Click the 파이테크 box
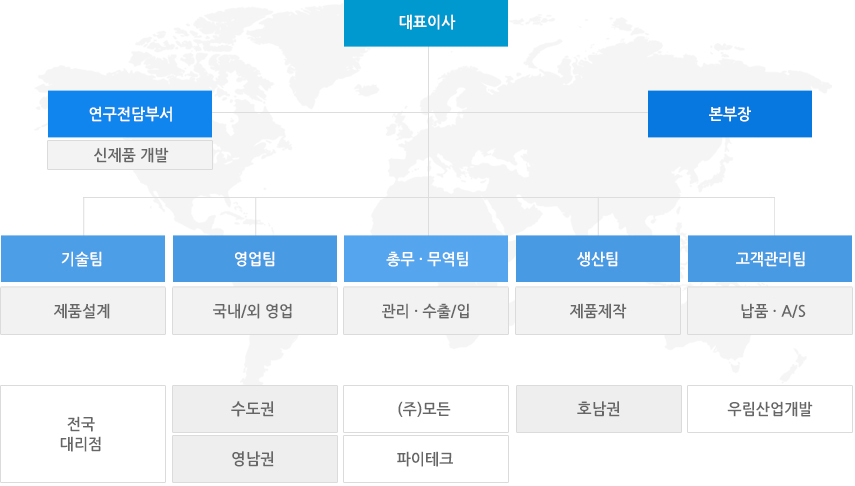 pyautogui.click(x=426, y=459)
